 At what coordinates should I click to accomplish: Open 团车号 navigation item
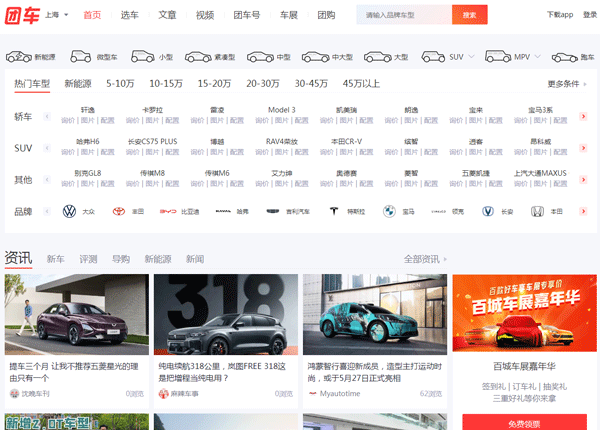[x=247, y=15]
